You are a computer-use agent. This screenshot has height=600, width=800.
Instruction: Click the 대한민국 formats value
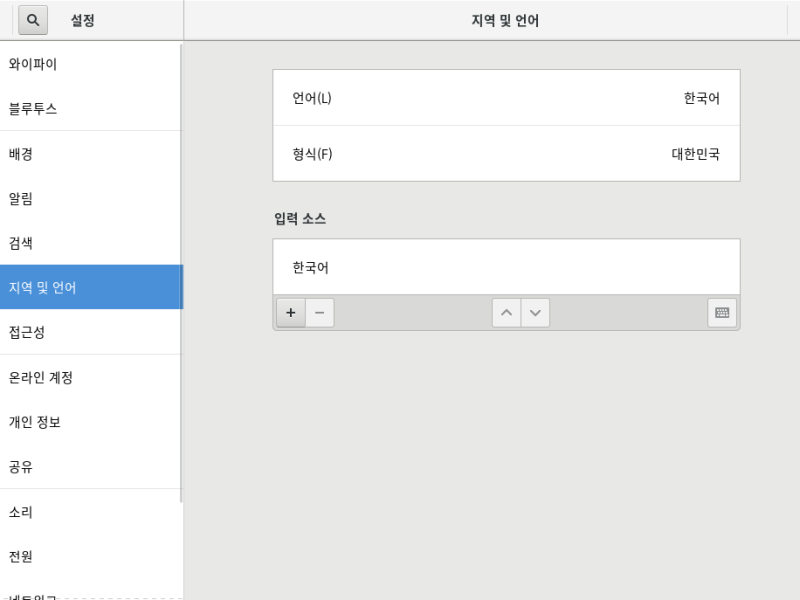click(x=695, y=154)
